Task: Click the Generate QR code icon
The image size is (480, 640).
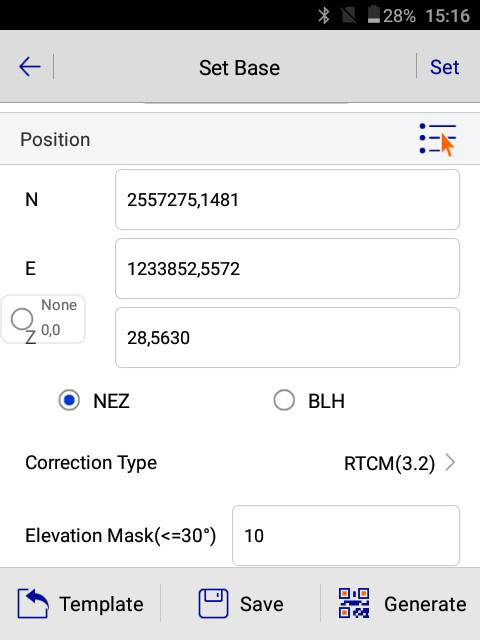Action: [x=354, y=603]
